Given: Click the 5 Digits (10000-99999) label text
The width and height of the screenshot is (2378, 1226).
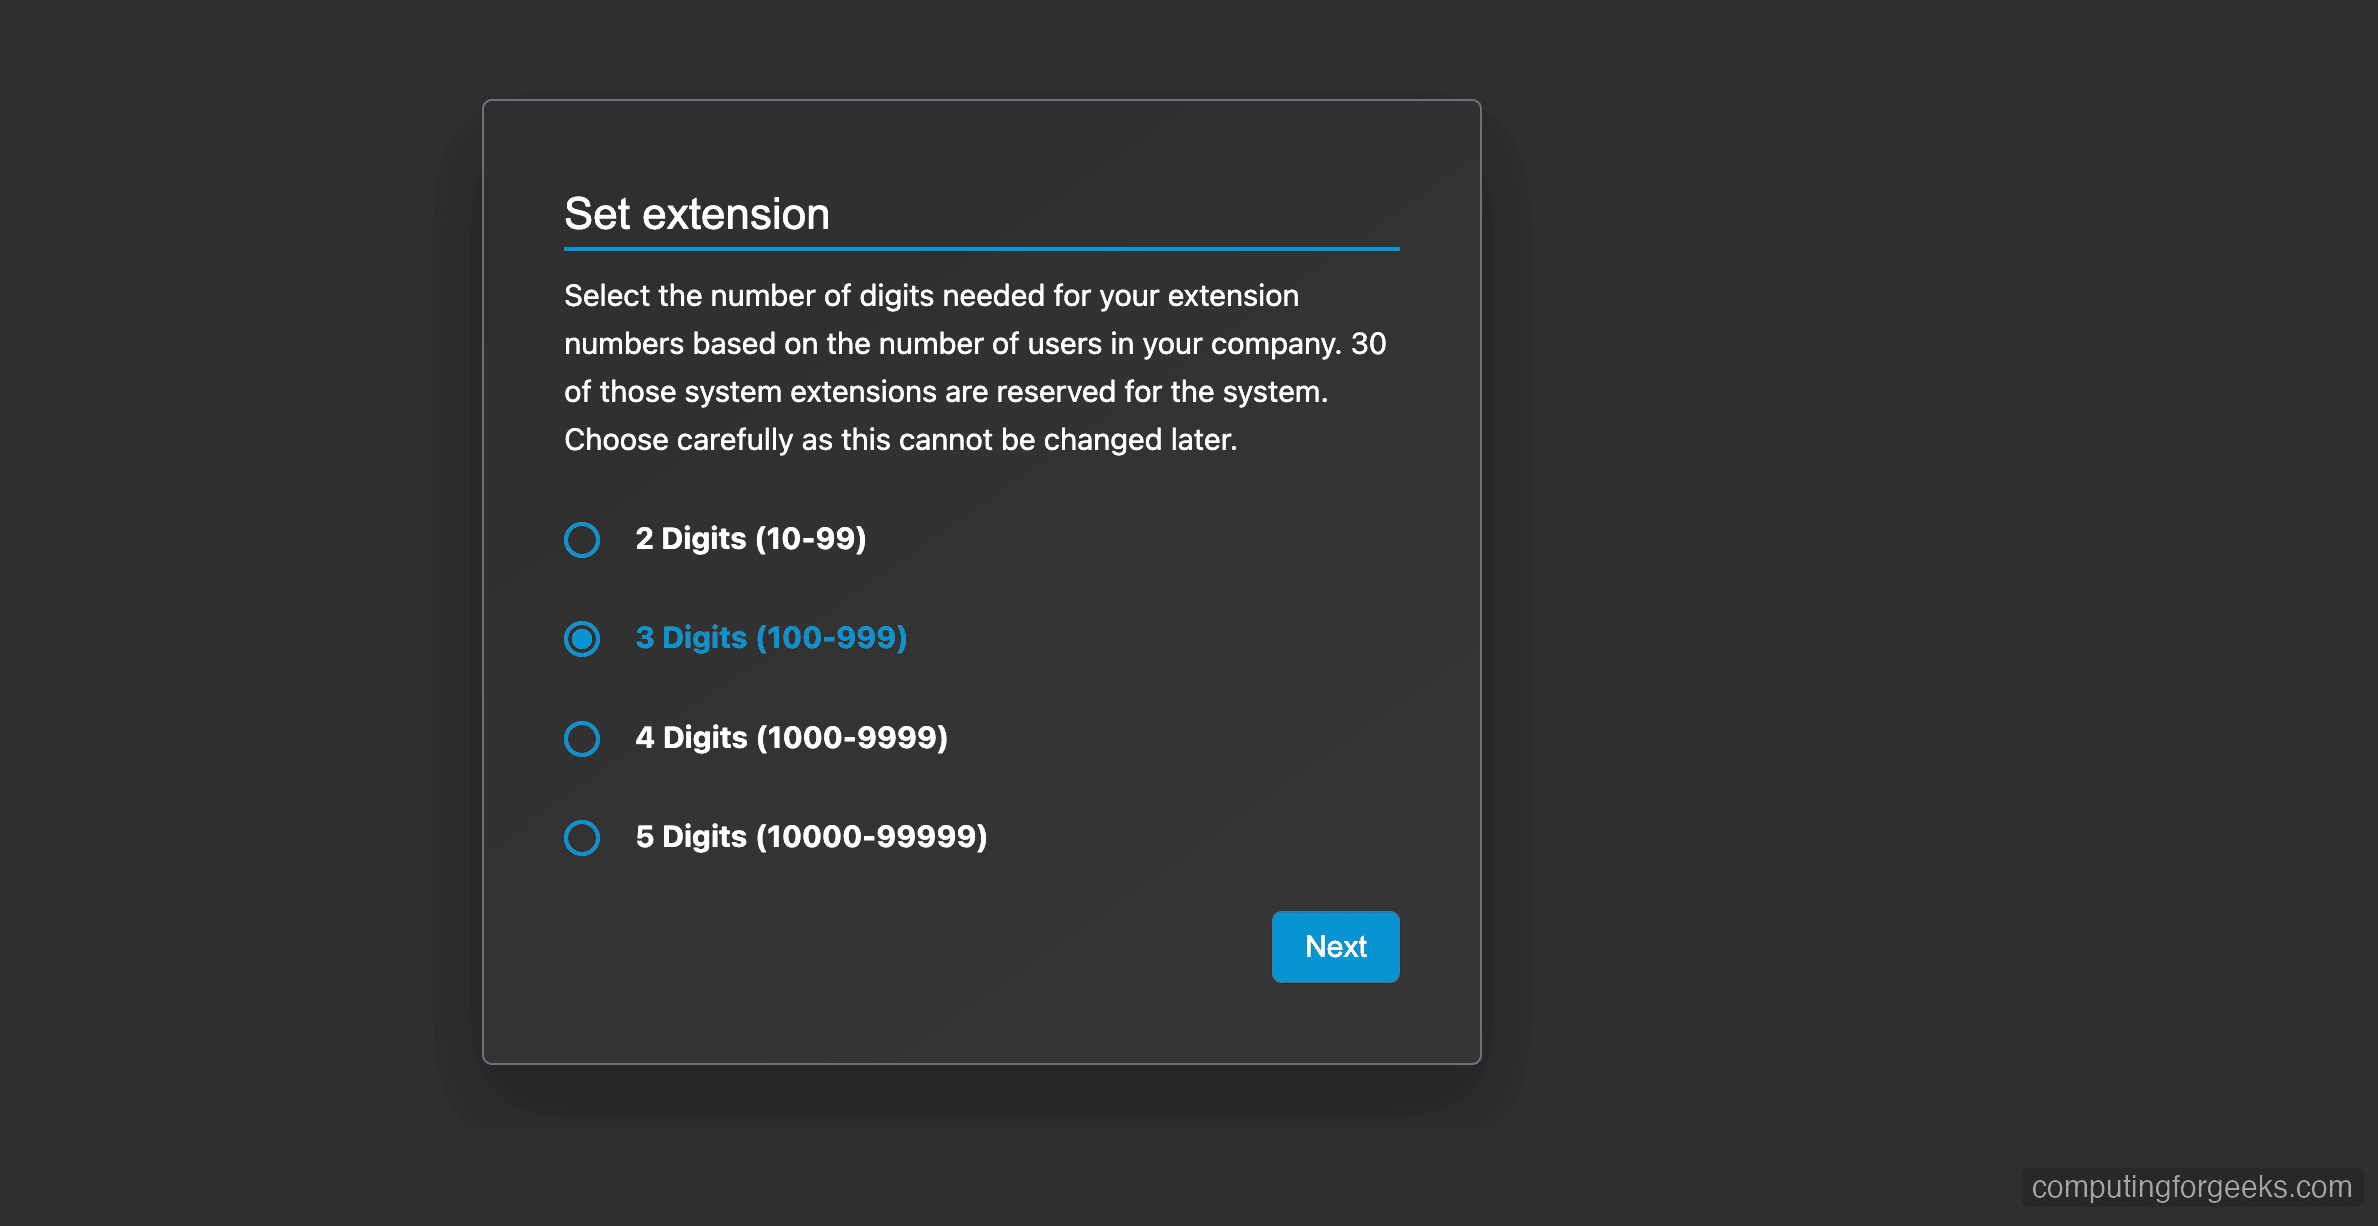Looking at the screenshot, I should tap(812, 836).
